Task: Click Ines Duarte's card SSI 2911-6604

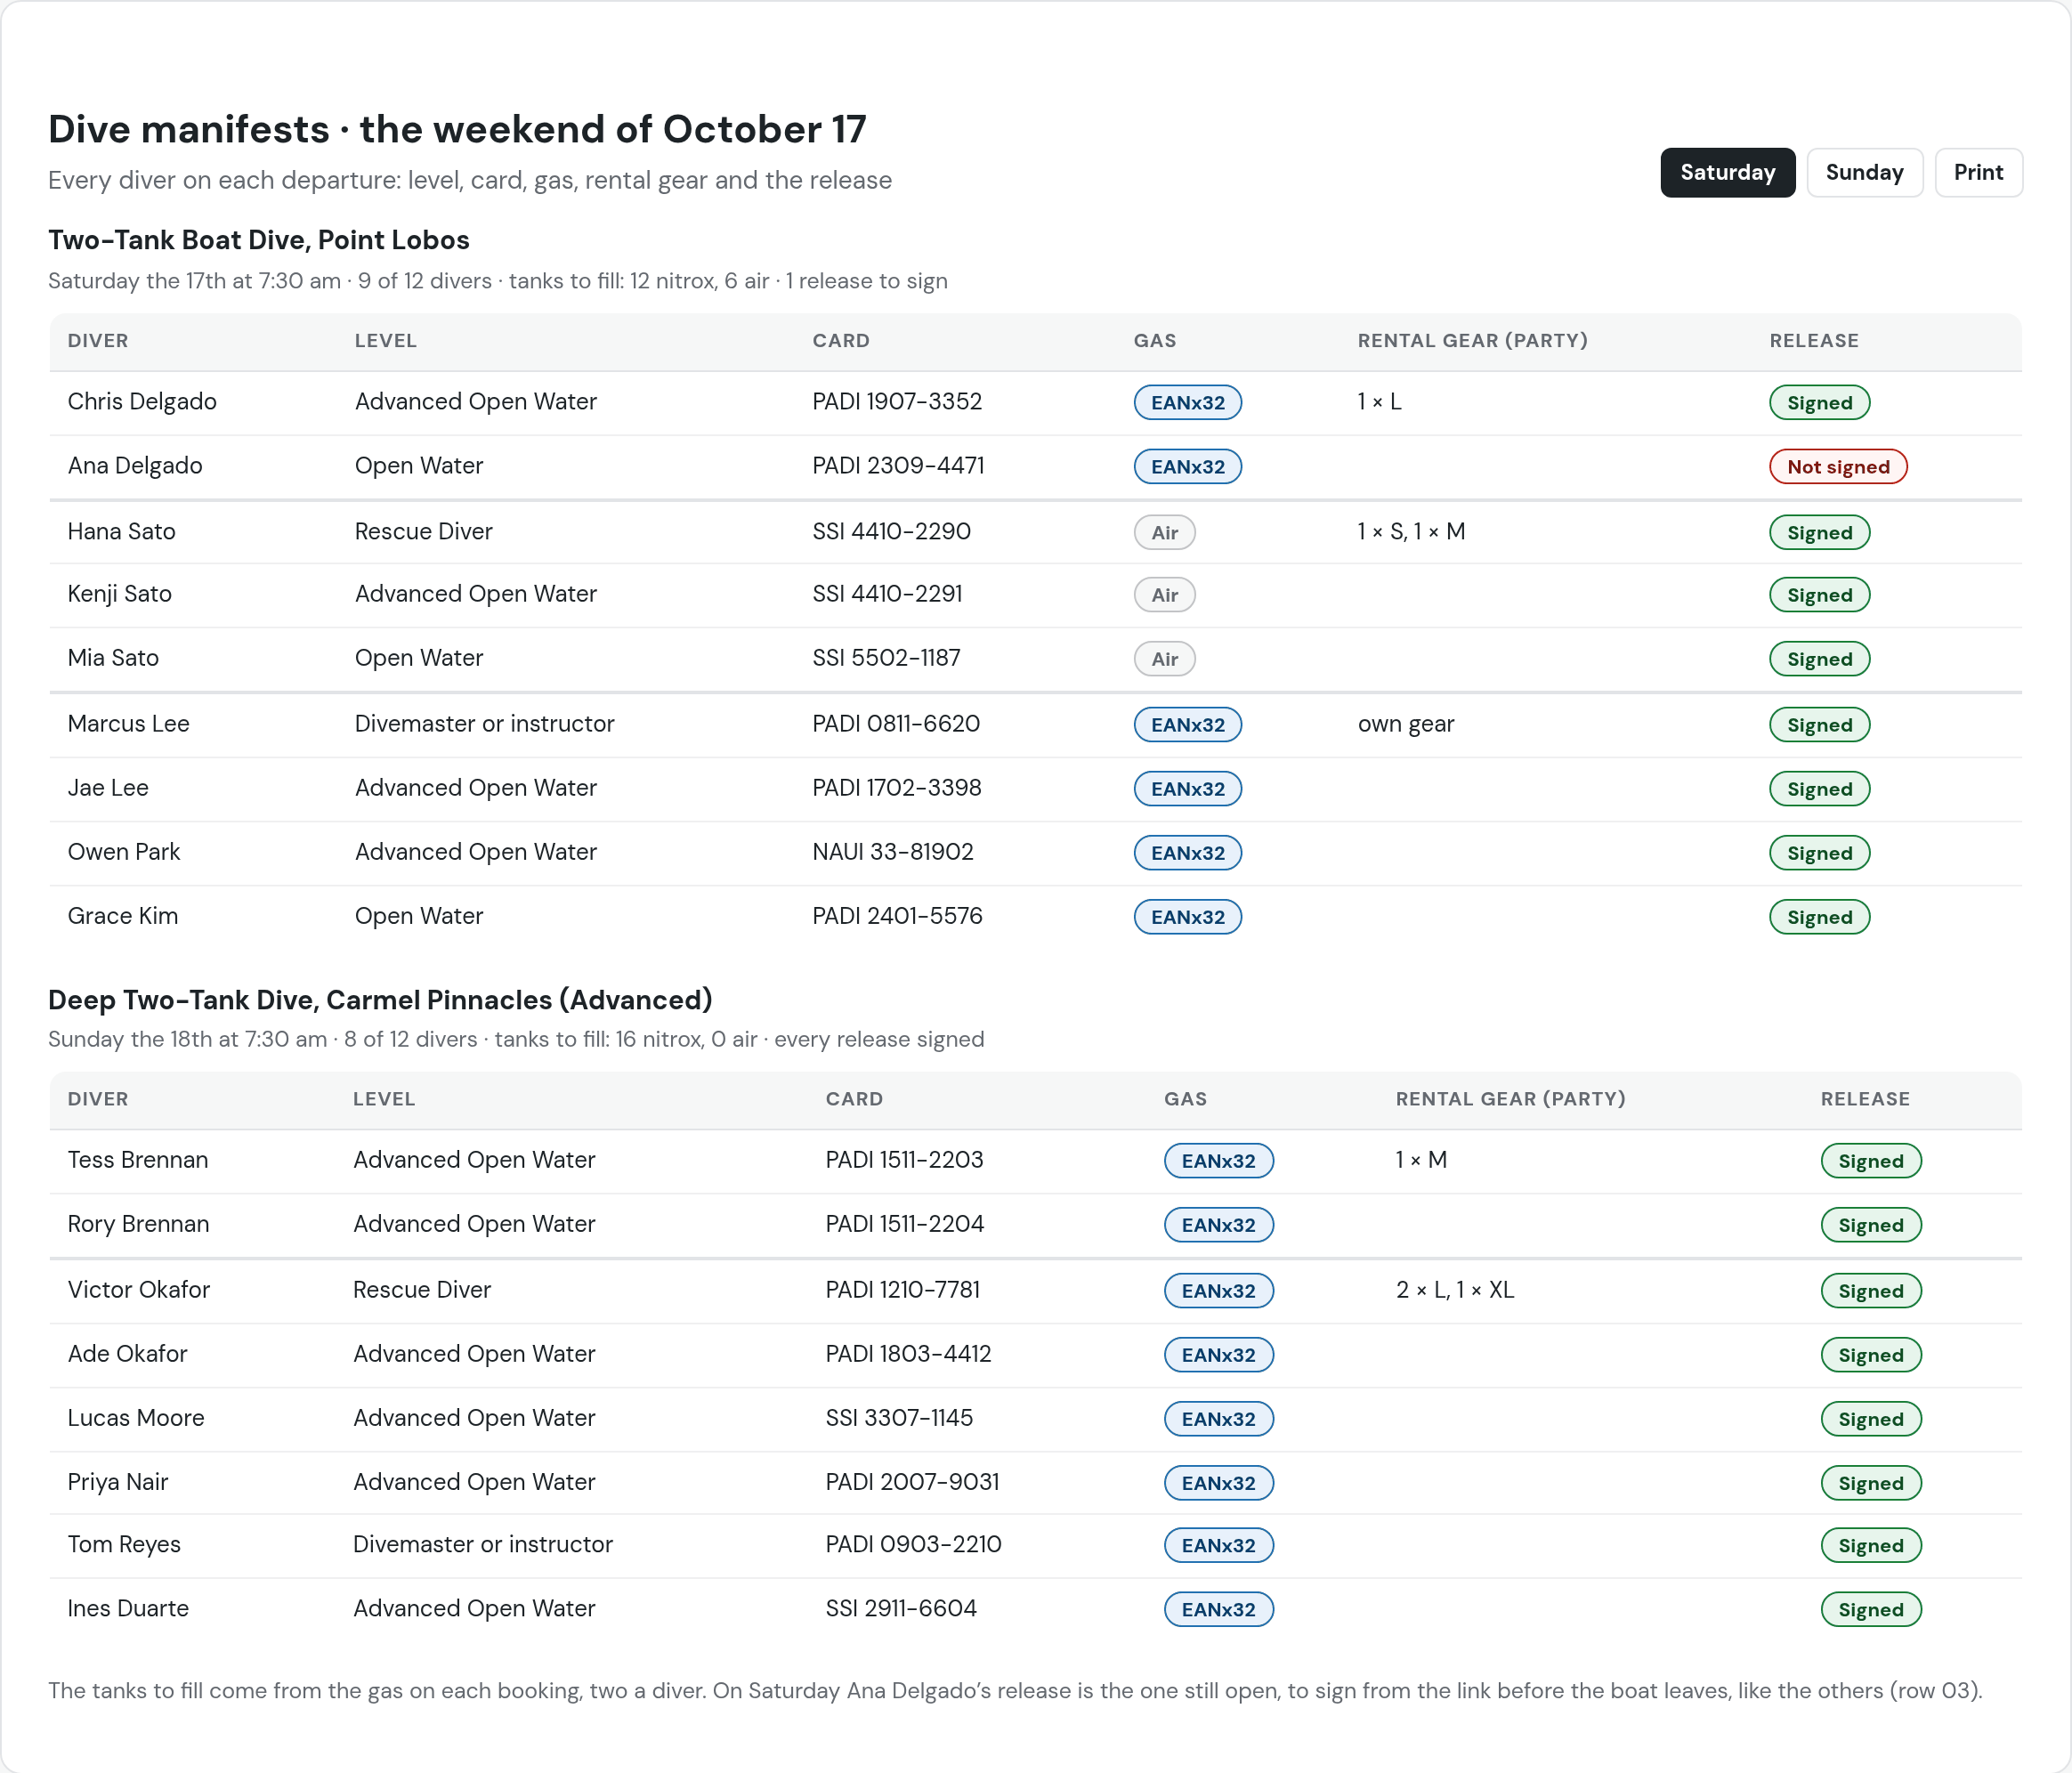Action: (x=900, y=1609)
